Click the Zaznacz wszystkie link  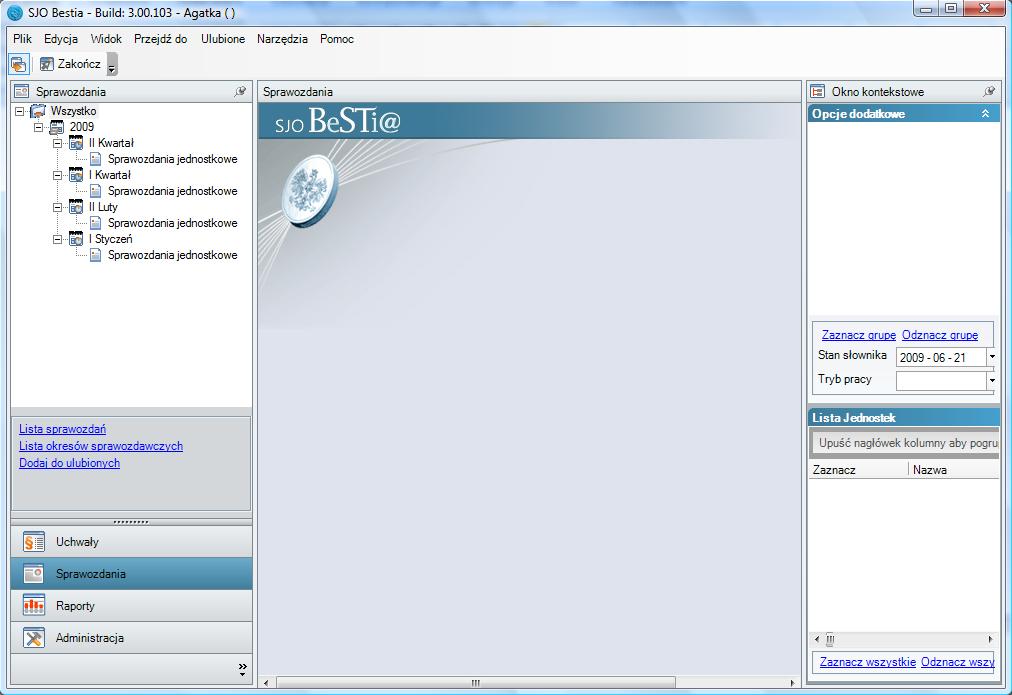coord(867,662)
